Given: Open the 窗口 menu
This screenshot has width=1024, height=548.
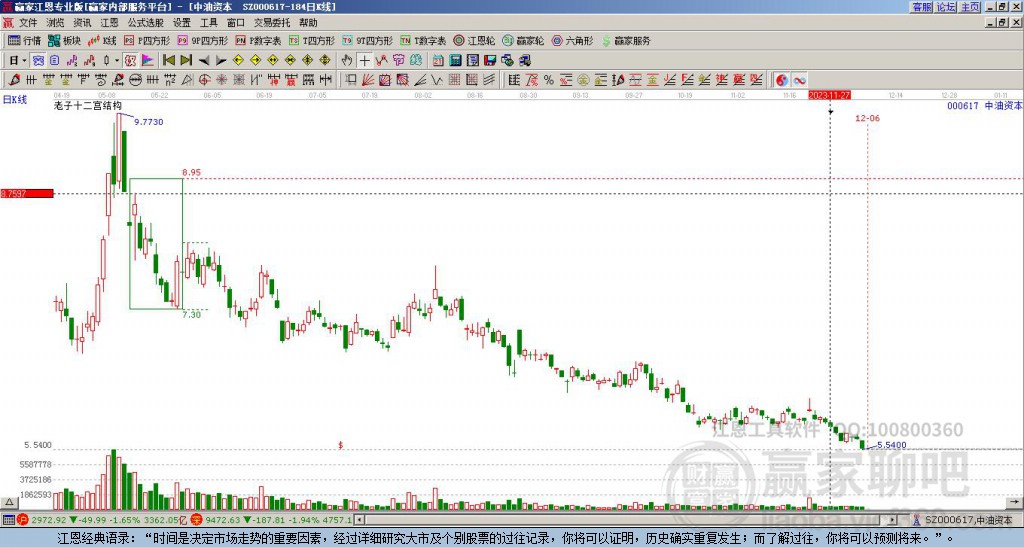Looking at the screenshot, I should (236, 23).
